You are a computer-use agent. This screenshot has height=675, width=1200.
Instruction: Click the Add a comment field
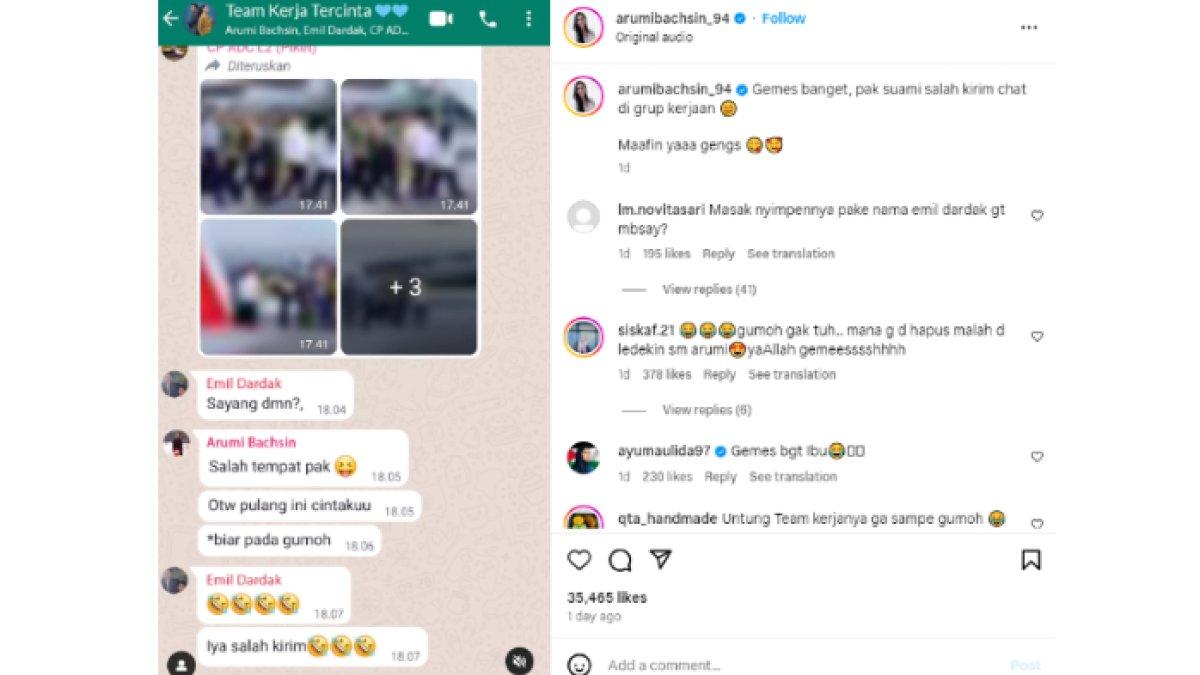coord(800,665)
